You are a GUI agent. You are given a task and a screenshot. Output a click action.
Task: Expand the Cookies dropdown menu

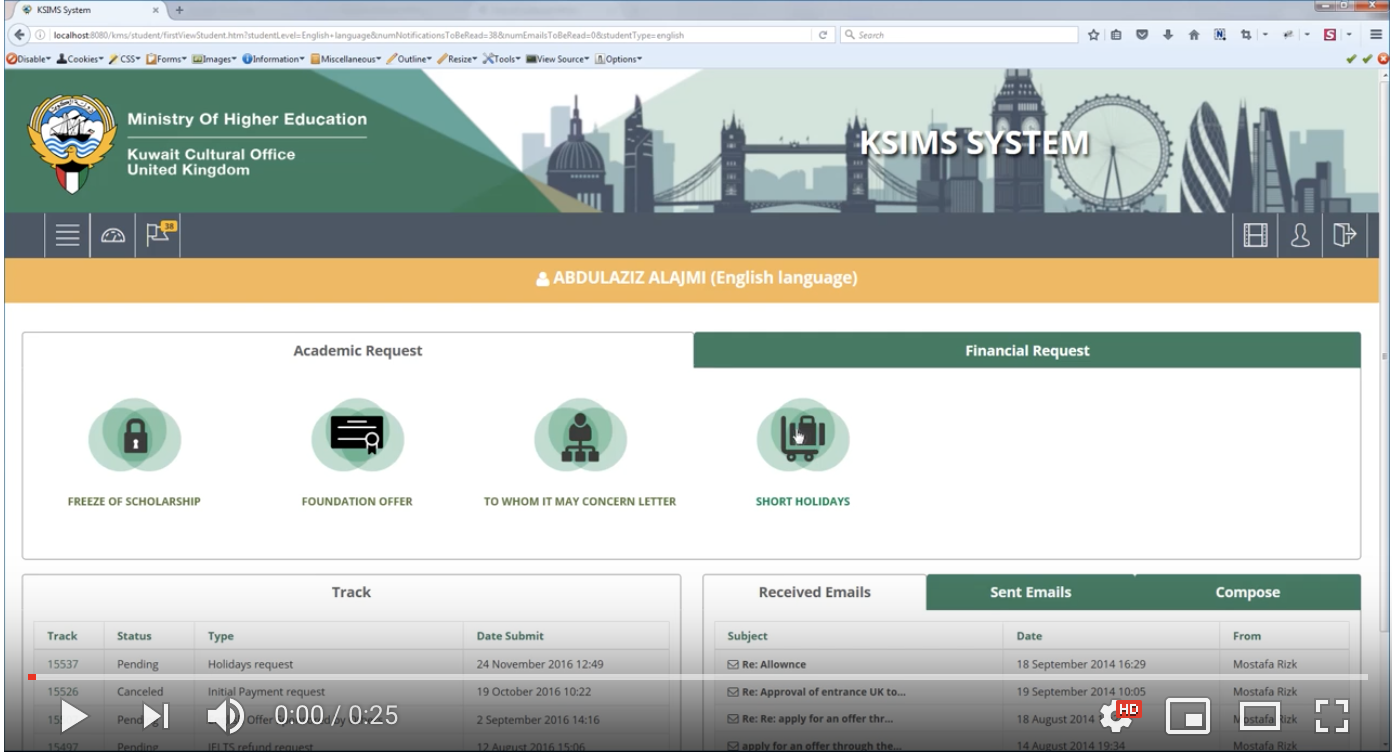tap(80, 59)
